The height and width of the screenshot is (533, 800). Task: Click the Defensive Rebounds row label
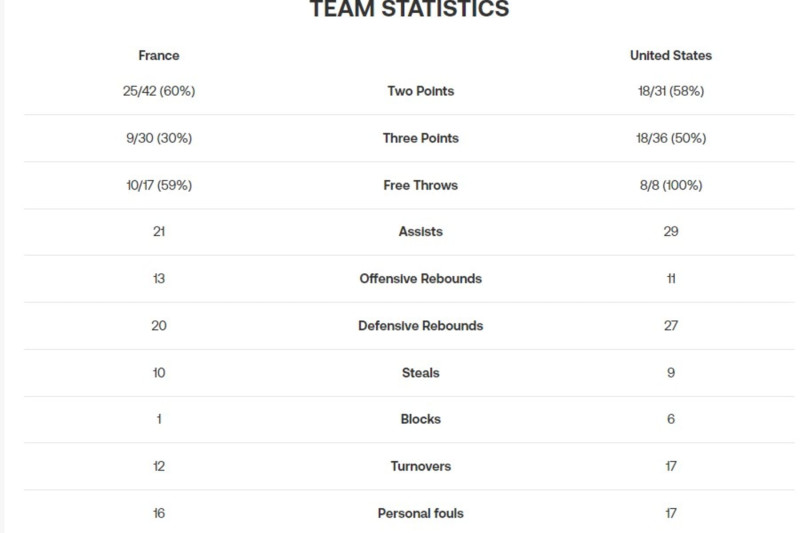420,325
